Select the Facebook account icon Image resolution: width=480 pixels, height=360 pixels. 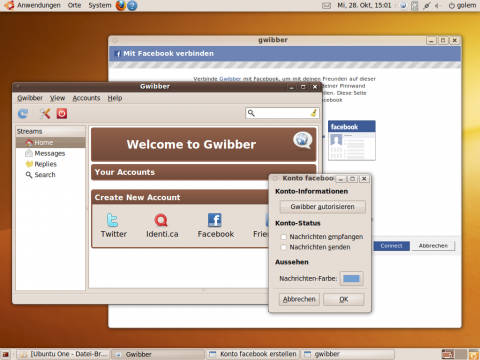click(215, 220)
